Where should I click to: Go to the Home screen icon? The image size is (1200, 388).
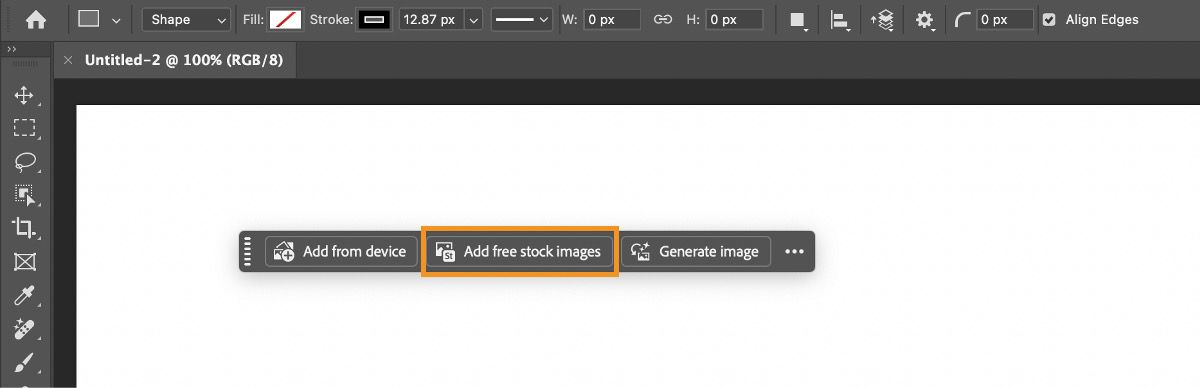tap(35, 19)
